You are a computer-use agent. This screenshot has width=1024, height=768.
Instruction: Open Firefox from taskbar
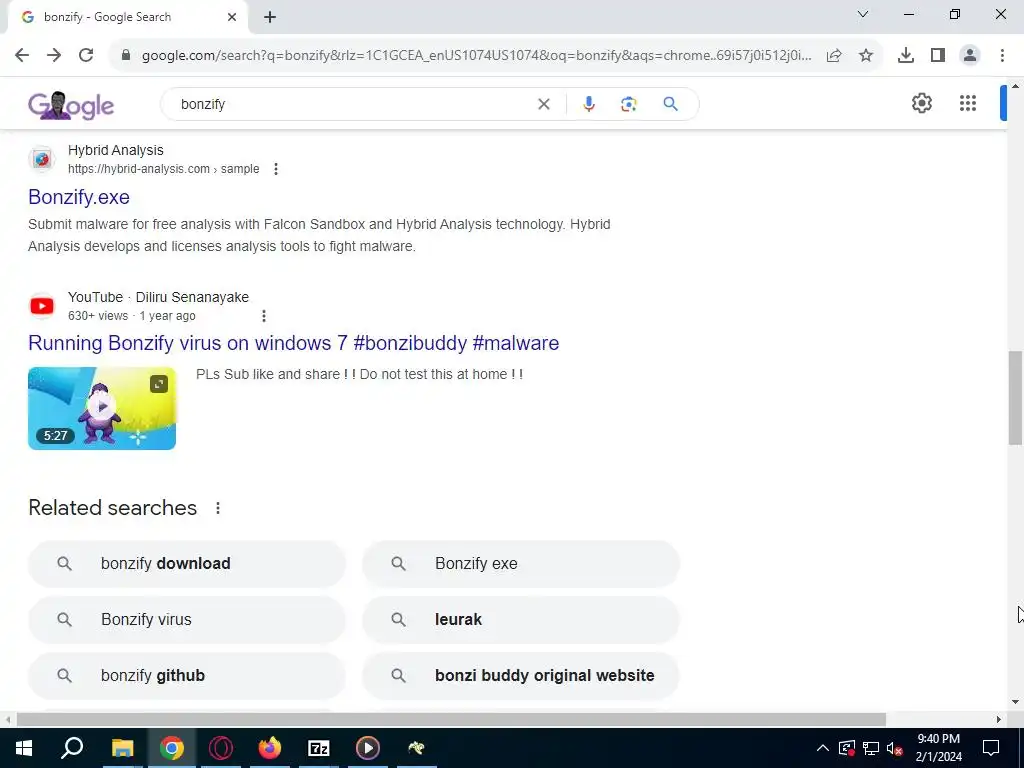click(269, 748)
